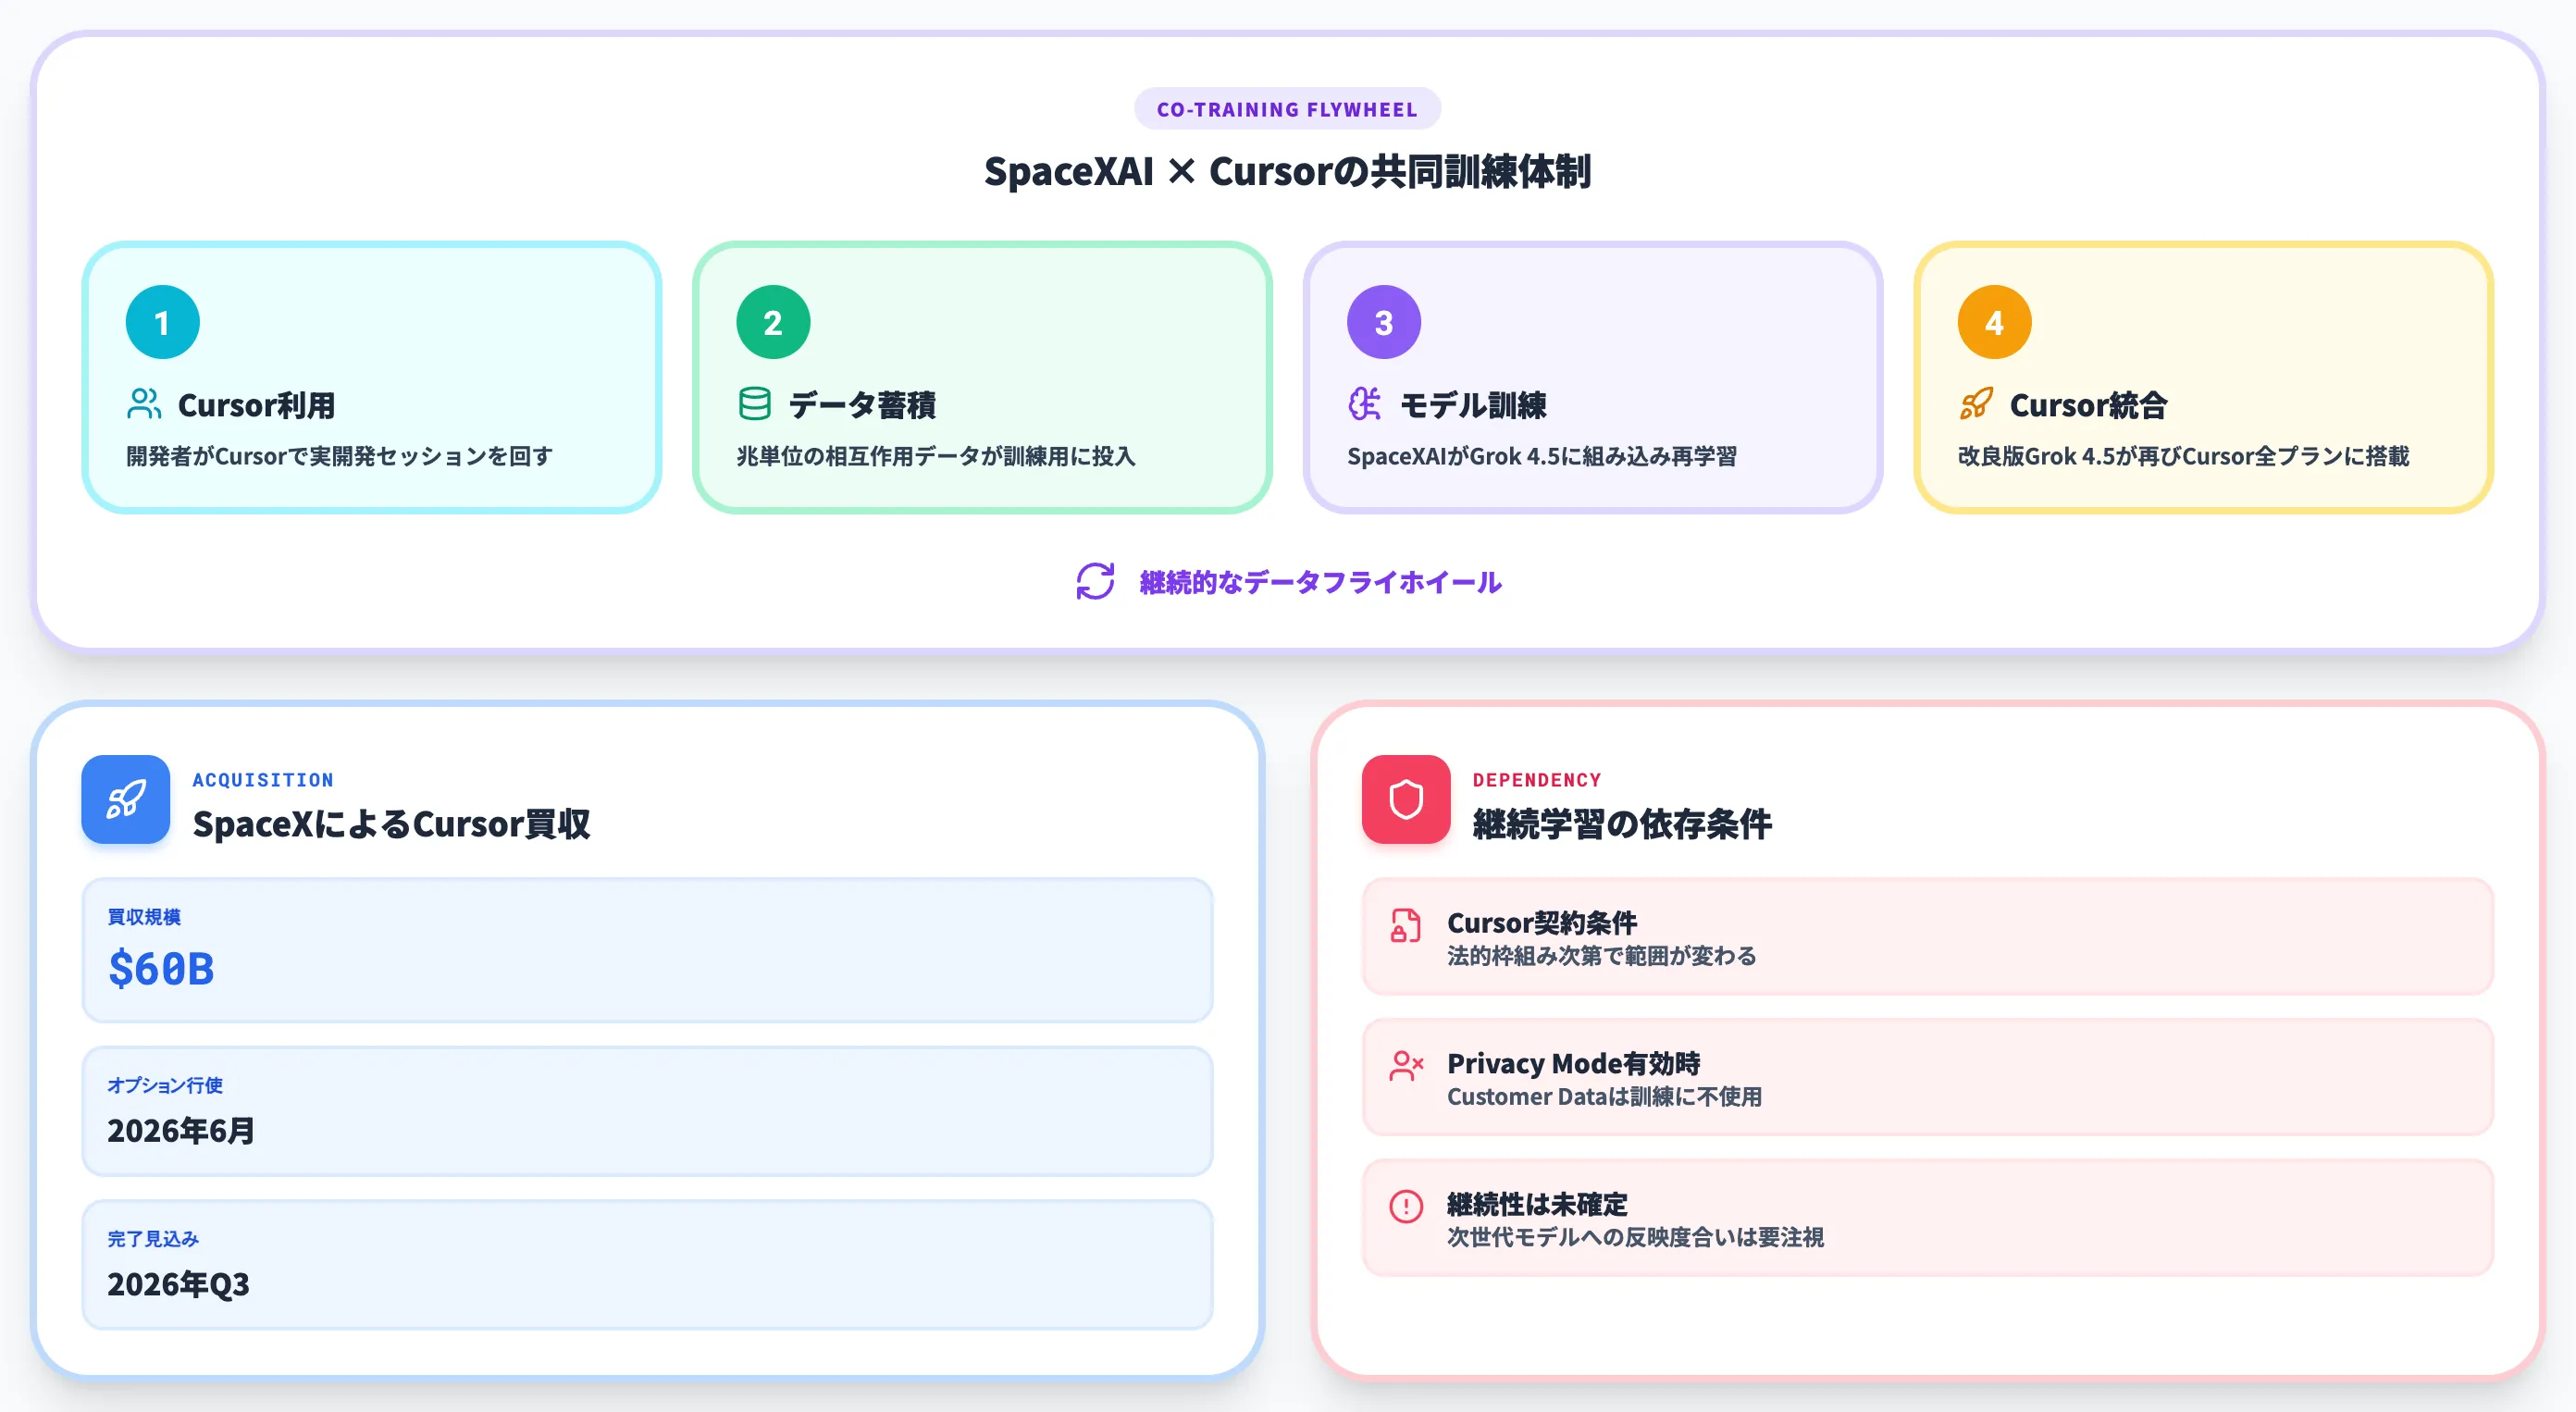Click the blue rocket icon tile for ACQUISITION
This screenshot has height=1412, width=2576.
pyautogui.click(x=126, y=799)
